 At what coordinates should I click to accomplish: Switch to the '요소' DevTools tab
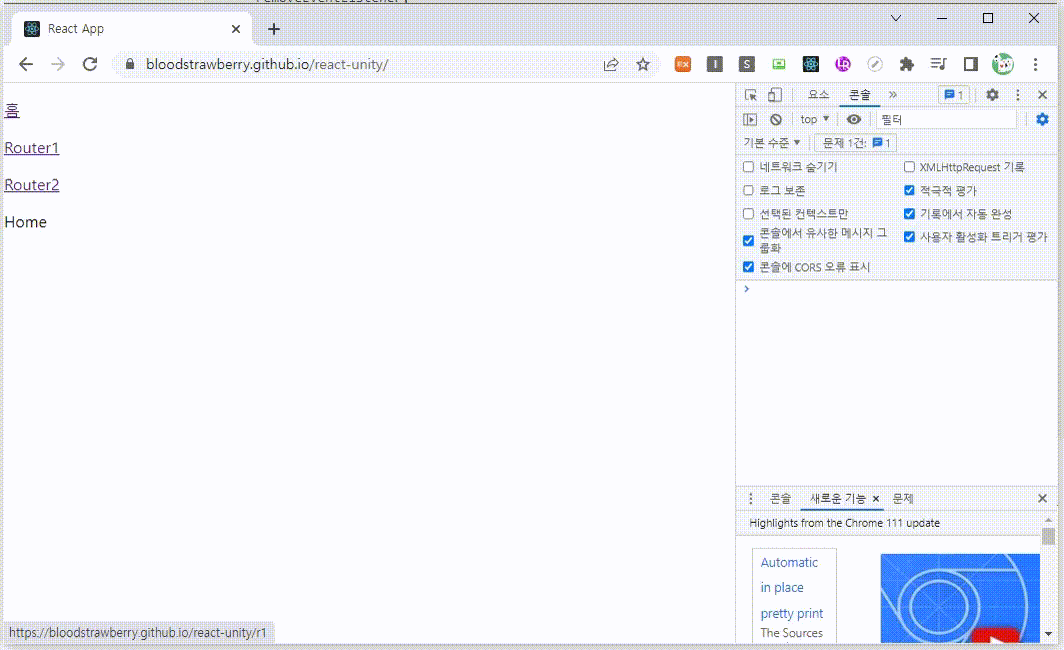point(818,95)
